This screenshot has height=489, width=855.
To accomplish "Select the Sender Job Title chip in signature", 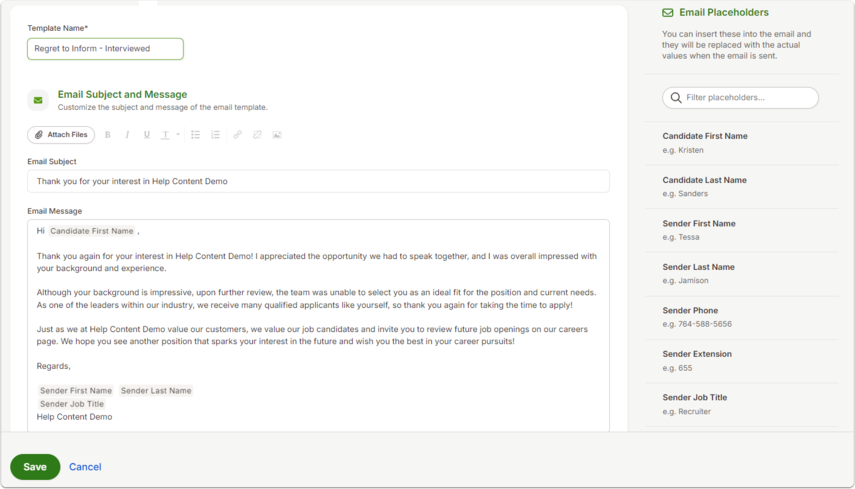I will click(71, 404).
